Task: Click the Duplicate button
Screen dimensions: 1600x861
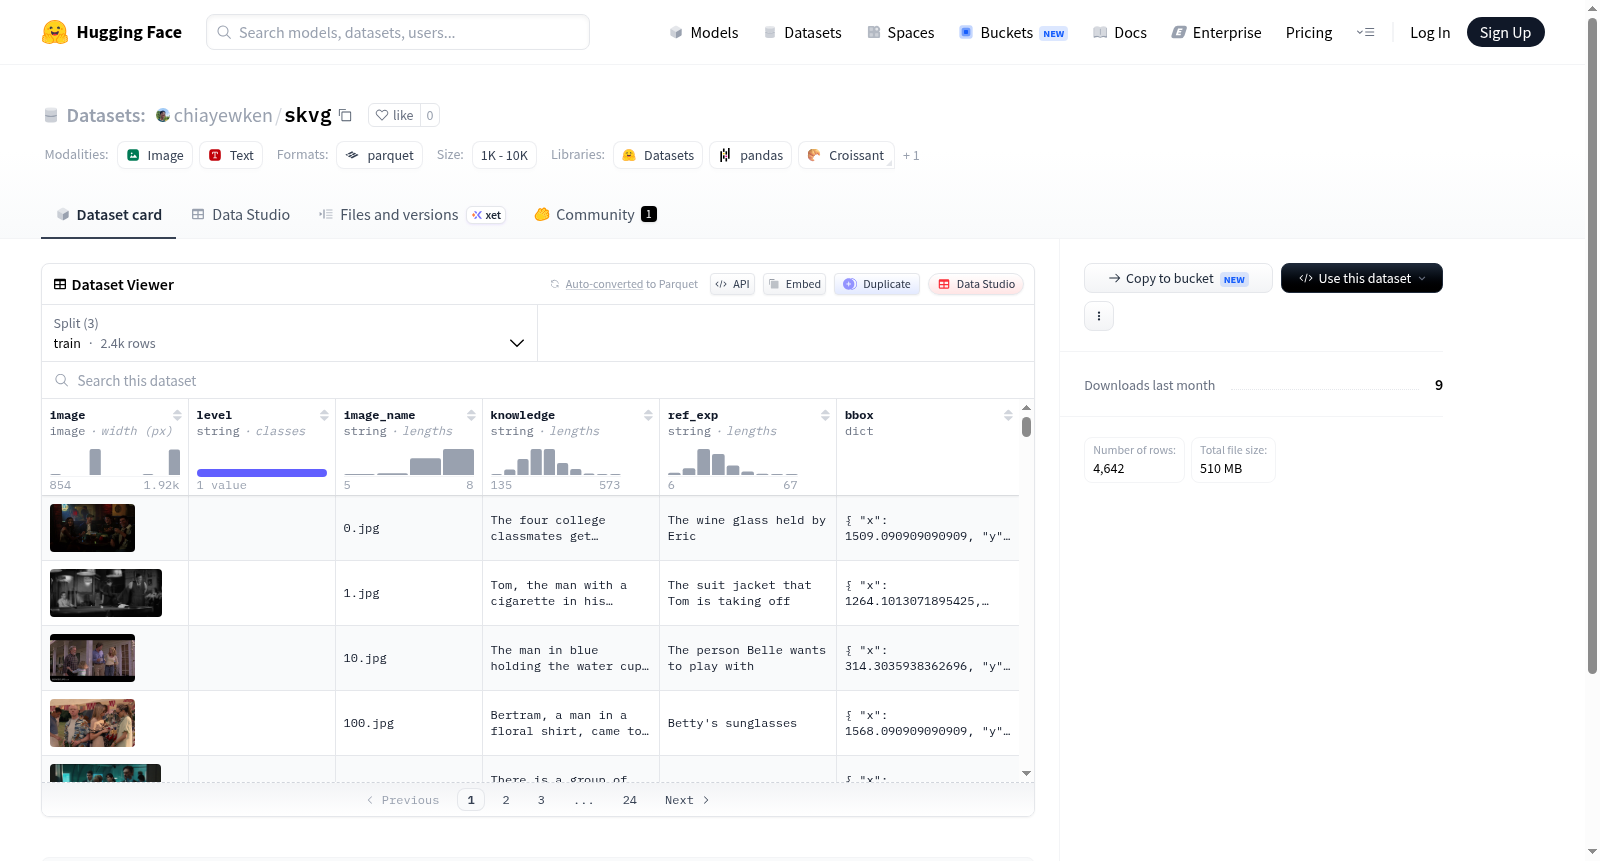Action: 877,284
